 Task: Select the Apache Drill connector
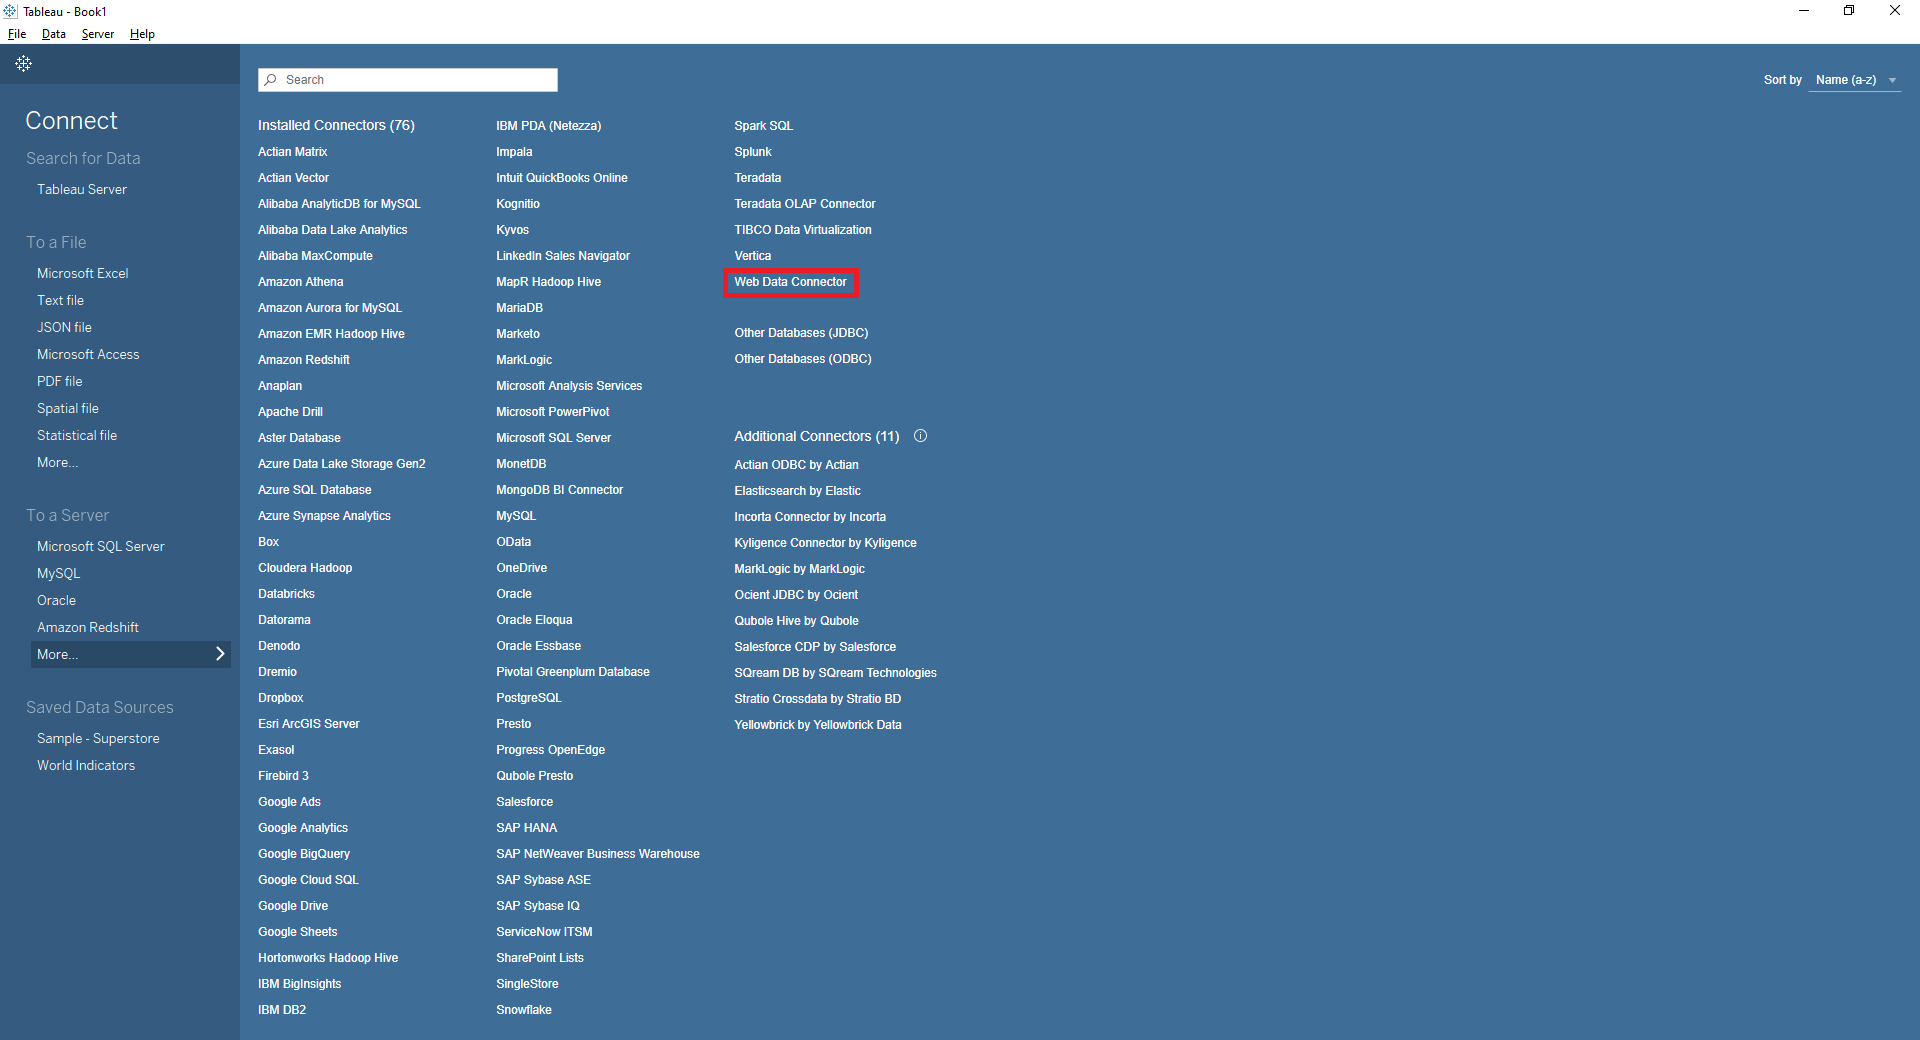[291, 412]
